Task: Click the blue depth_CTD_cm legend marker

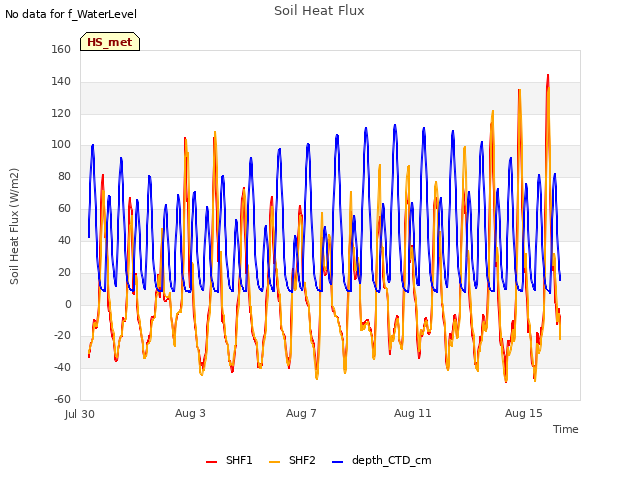Action: click(x=338, y=462)
